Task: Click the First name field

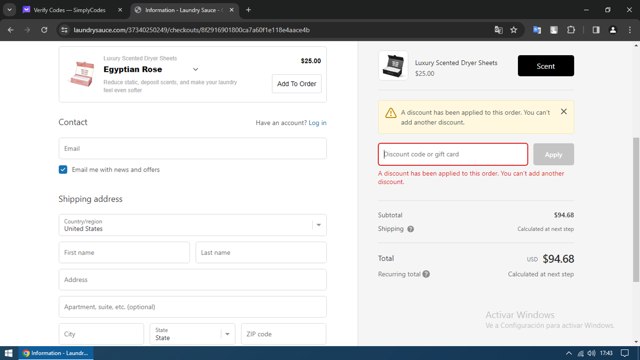Action: point(124,252)
